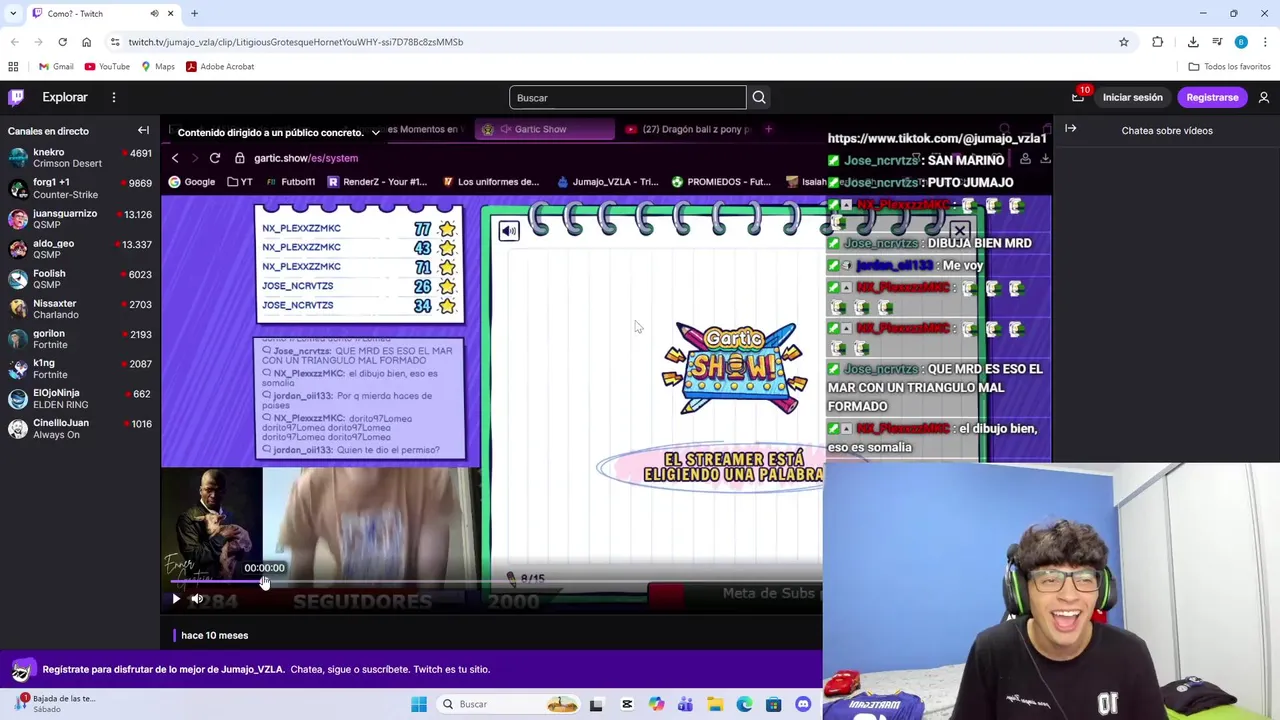
Task: Go to the browser home page
Action: point(86,42)
